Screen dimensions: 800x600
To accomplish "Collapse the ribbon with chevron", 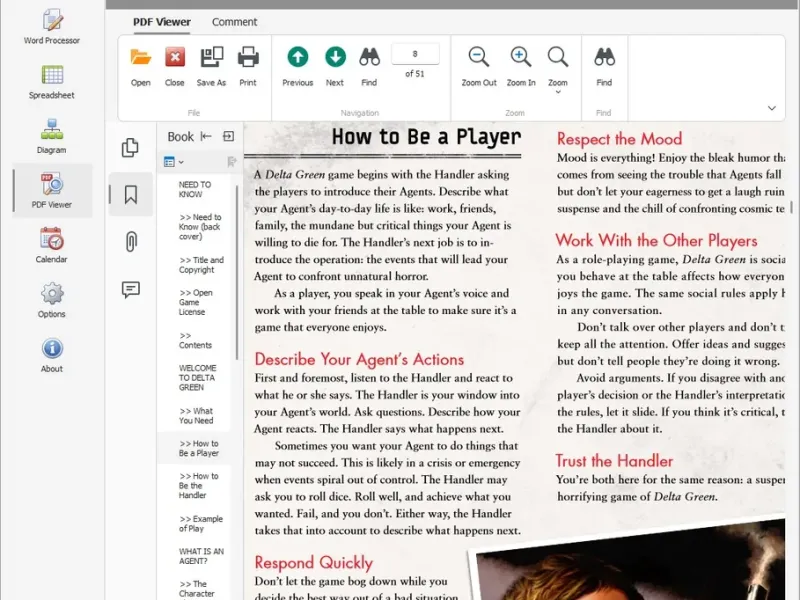I will coord(771,108).
